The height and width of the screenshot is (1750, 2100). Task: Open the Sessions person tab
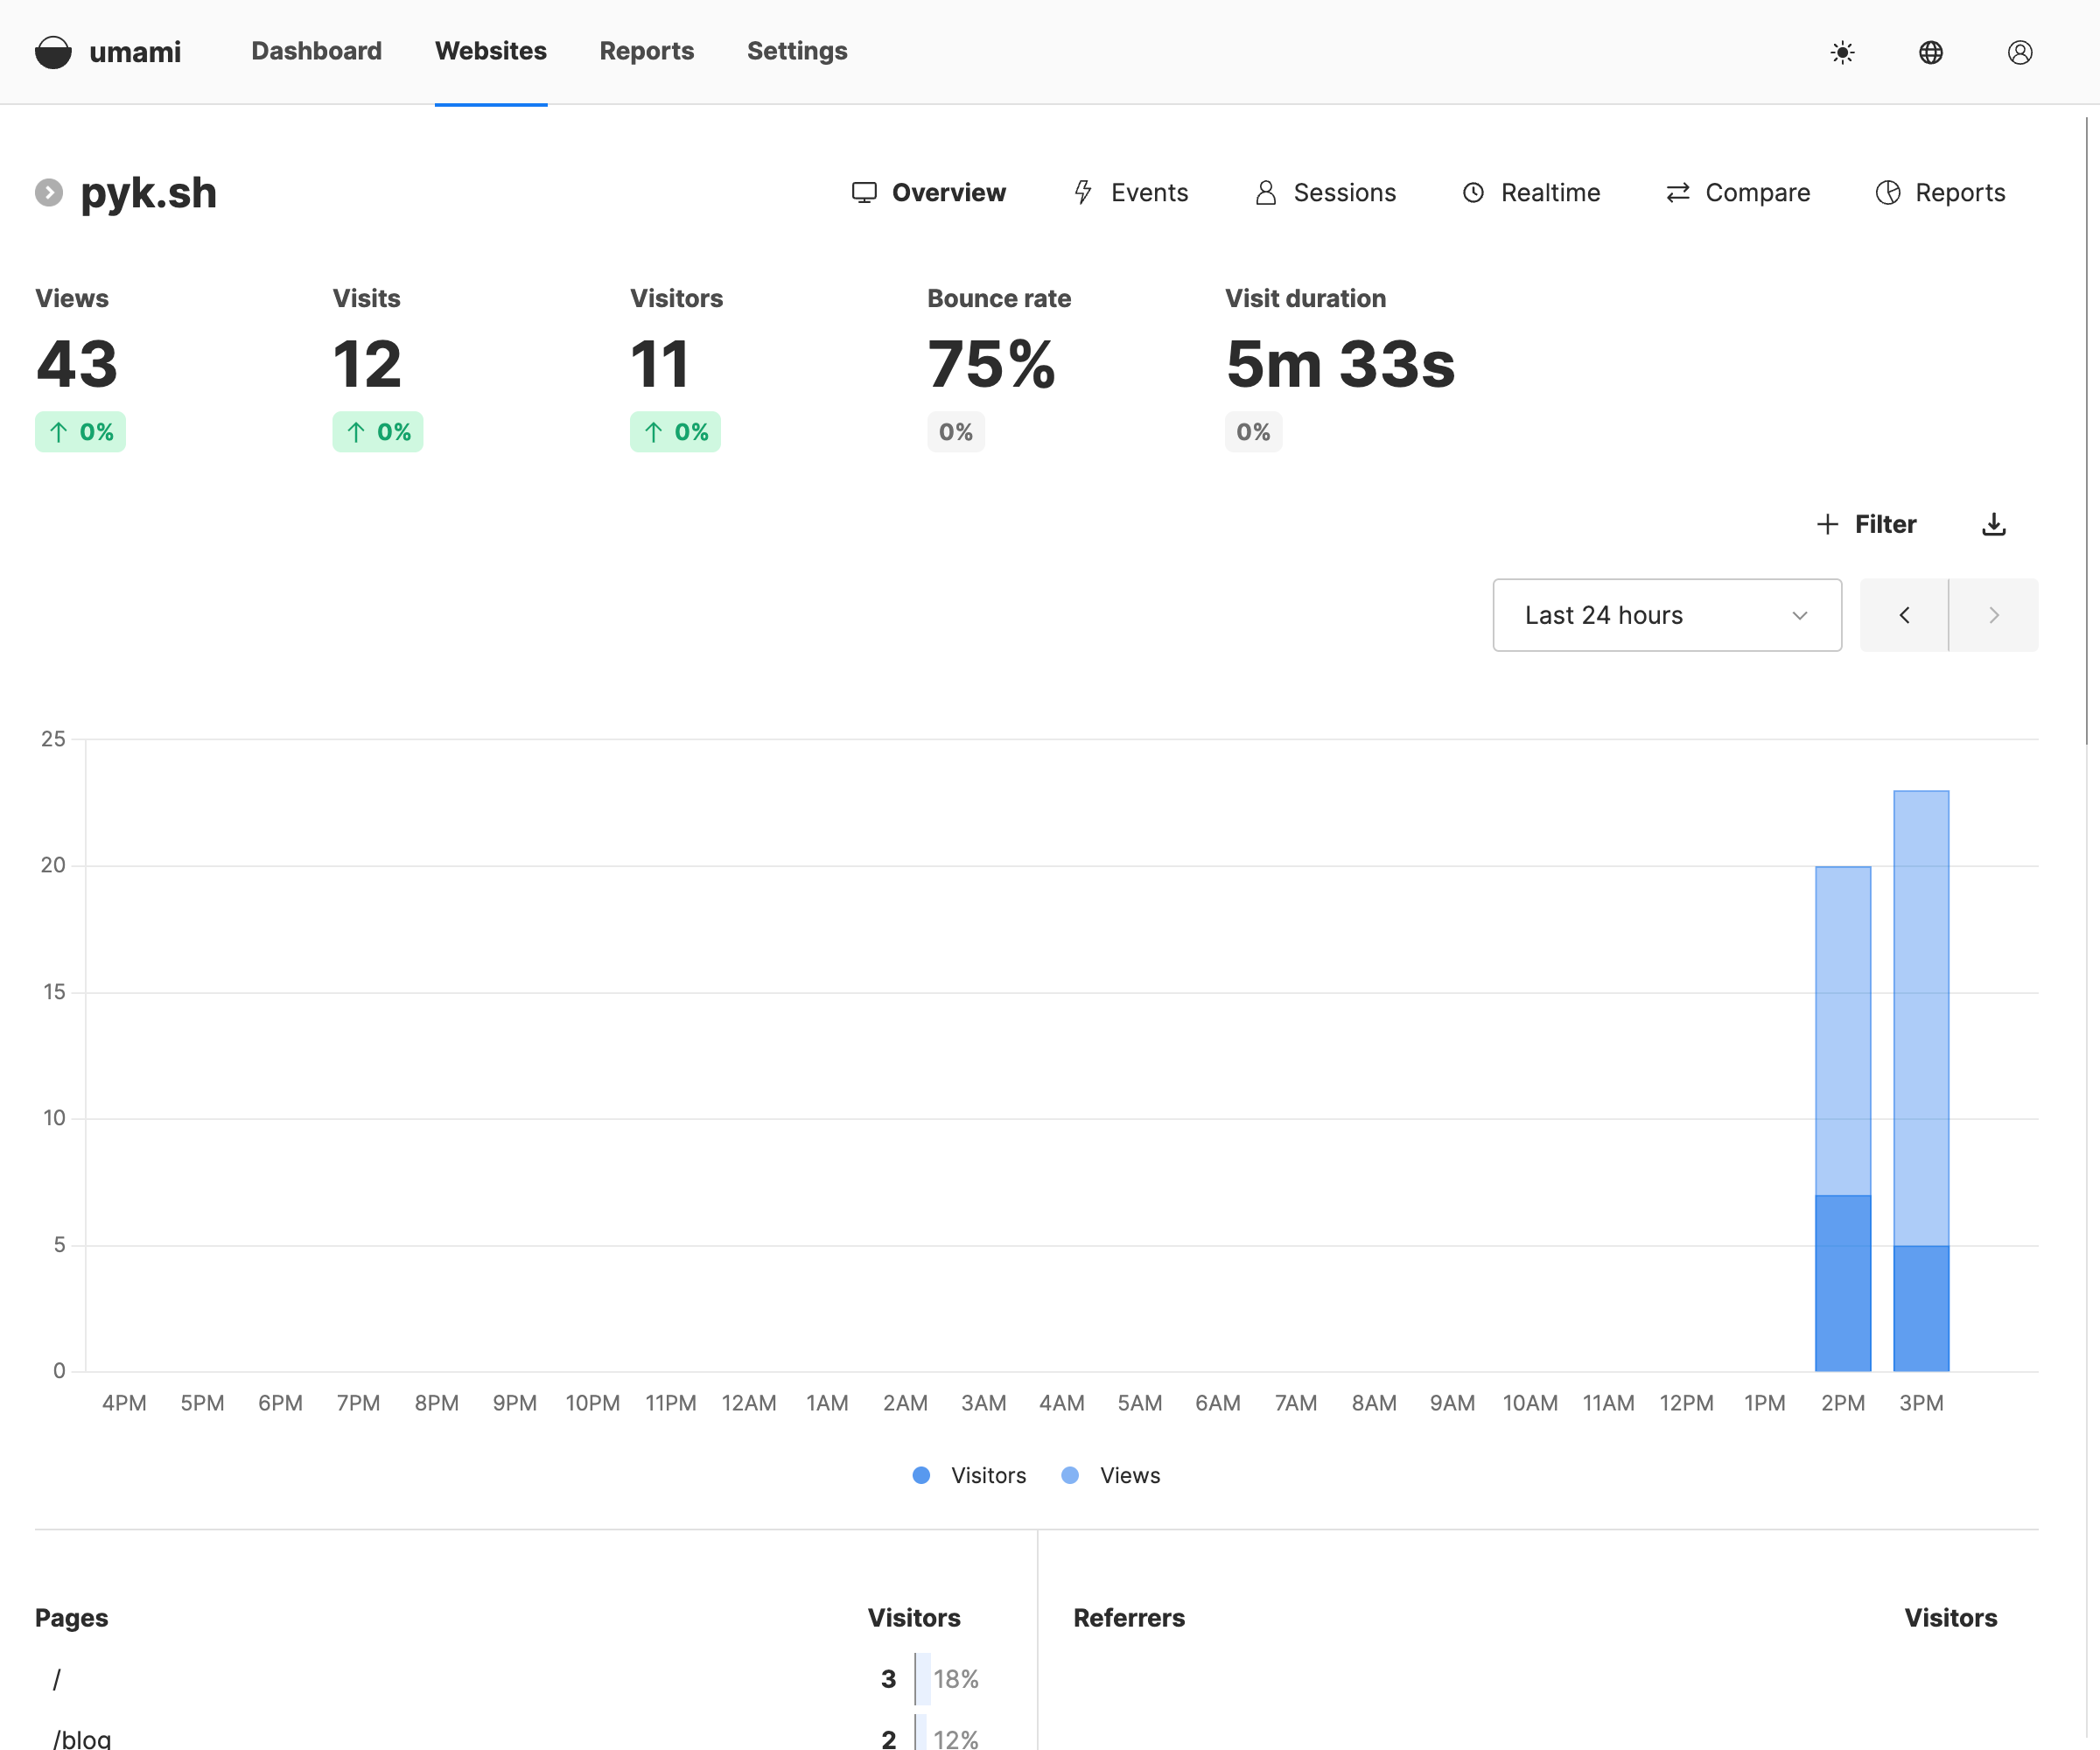1325,192
